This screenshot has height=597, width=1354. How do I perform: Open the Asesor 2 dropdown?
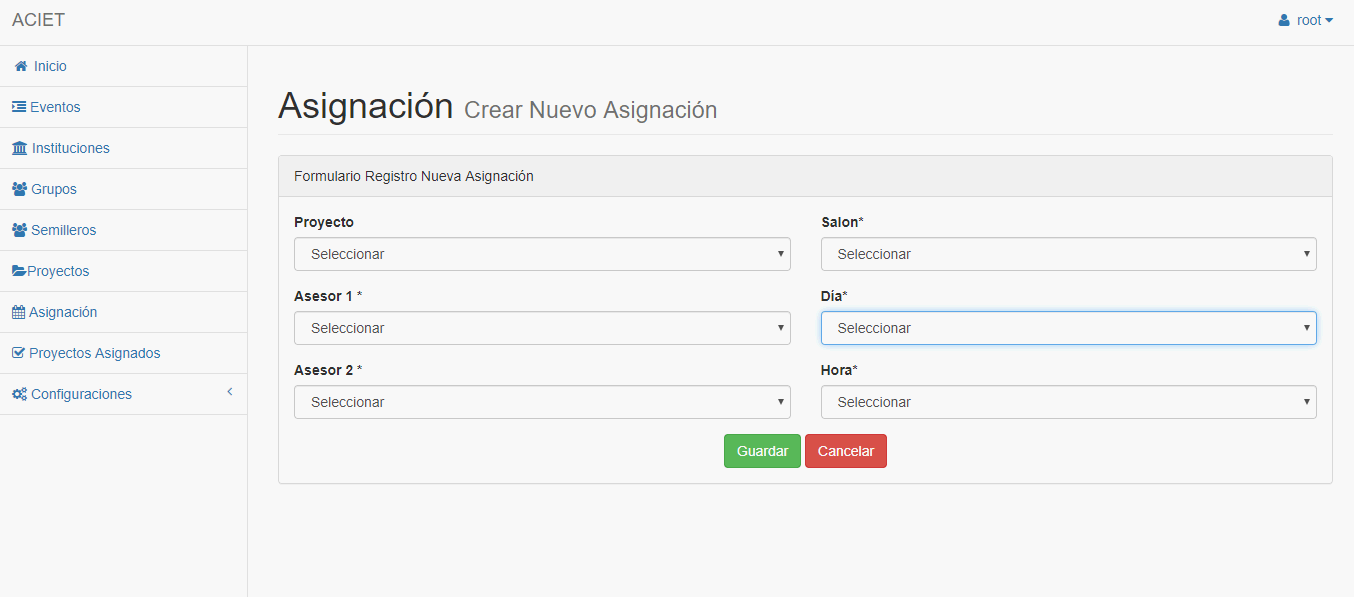542,402
